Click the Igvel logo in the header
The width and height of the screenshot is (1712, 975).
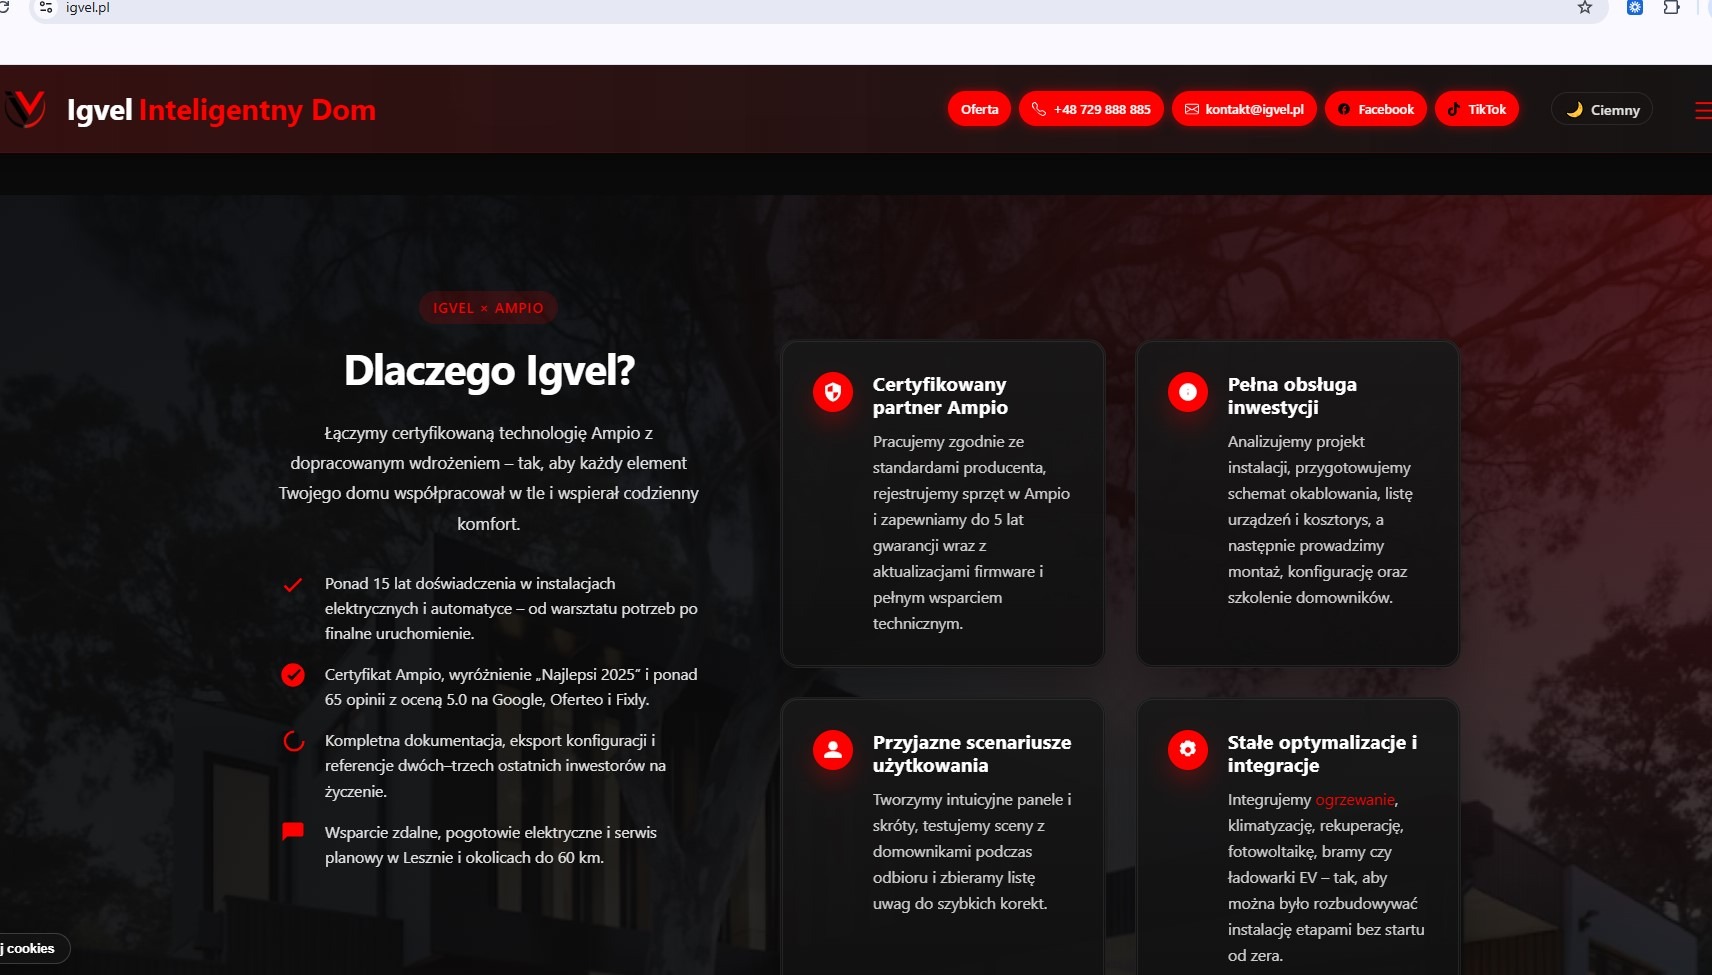pos(25,110)
